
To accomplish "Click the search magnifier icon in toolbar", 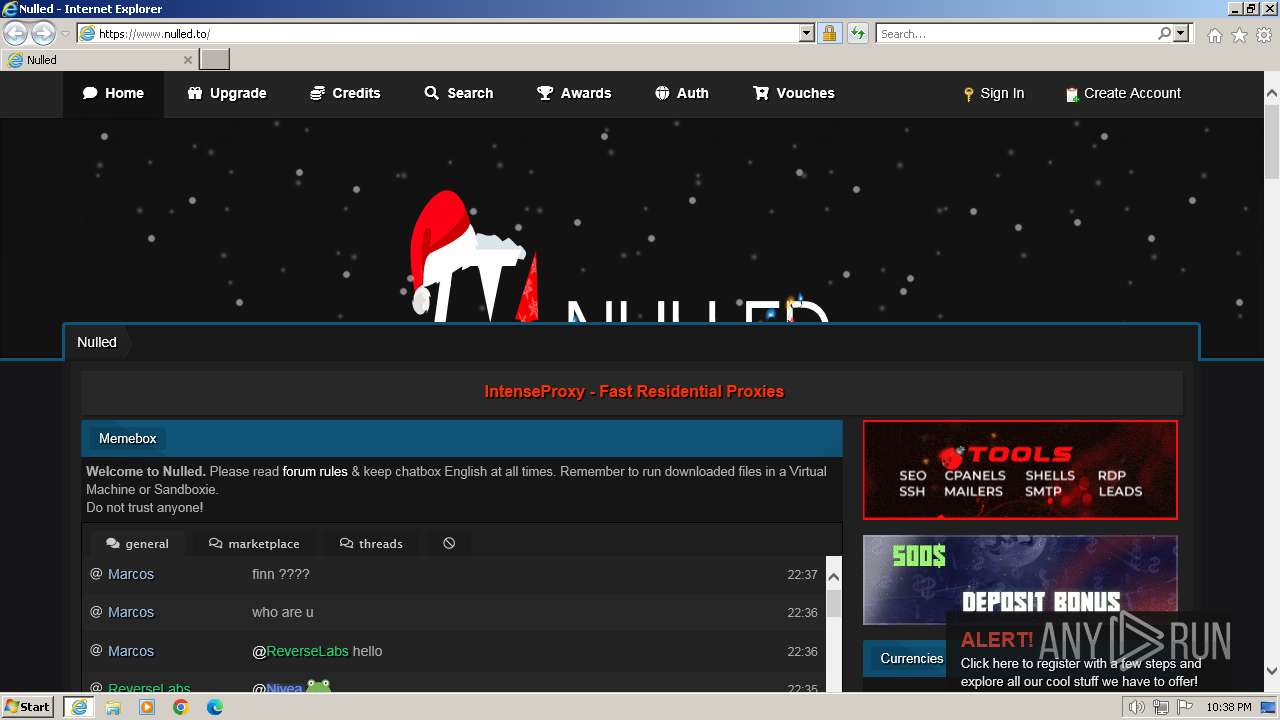I will tap(1164, 33).
